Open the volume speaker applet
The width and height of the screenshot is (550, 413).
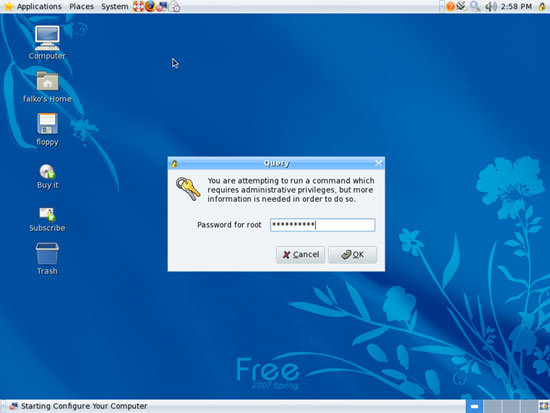tap(491, 6)
